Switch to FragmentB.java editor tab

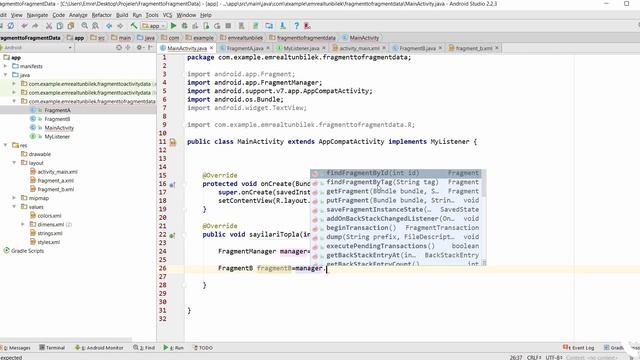pyautogui.click(x=417, y=48)
